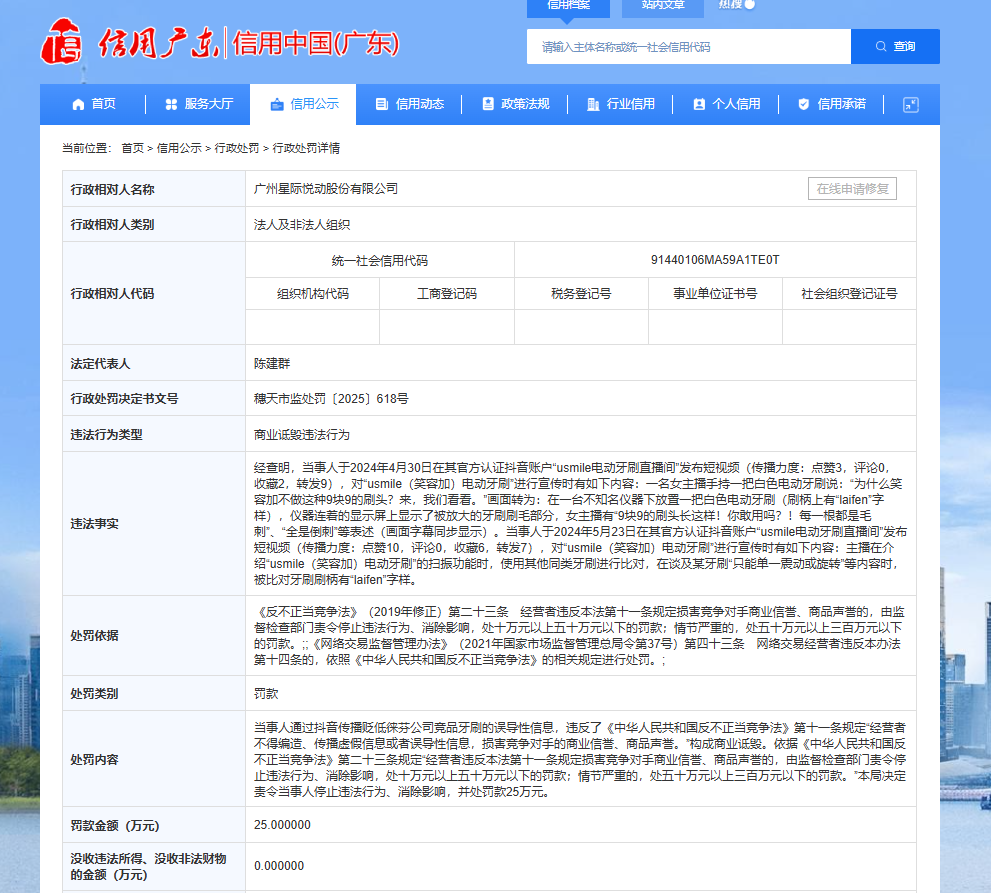Click the 社会组织登记证号 column header
The width and height of the screenshot is (991, 893).
click(x=849, y=294)
